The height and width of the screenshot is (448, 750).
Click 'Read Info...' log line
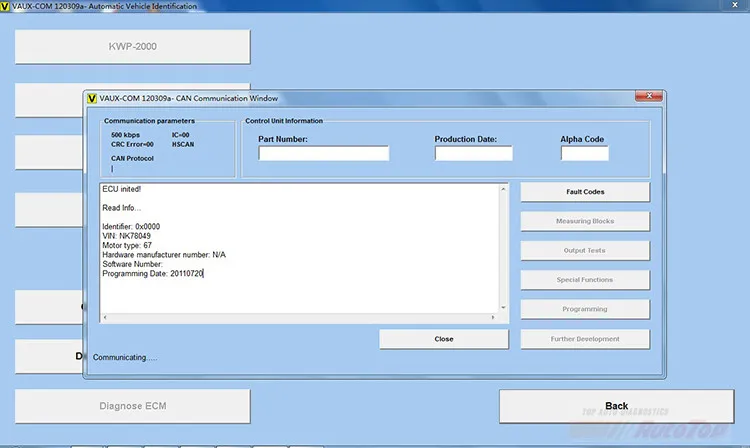point(121,208)
